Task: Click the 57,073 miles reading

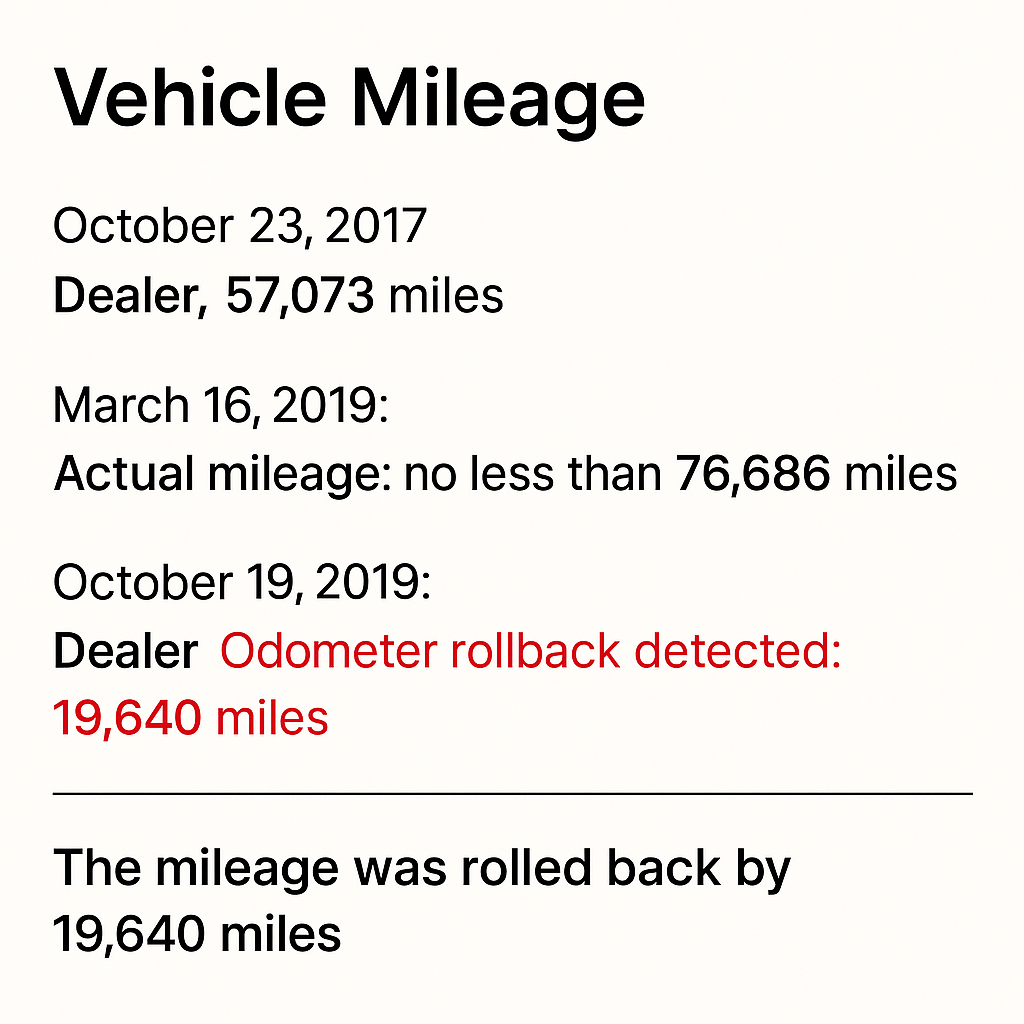Action: pyautogui.click(x=364, y=296)
